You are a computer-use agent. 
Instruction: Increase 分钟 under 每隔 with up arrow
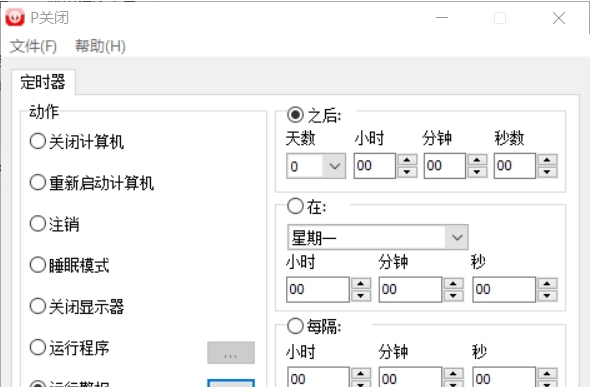pos(453,373)
